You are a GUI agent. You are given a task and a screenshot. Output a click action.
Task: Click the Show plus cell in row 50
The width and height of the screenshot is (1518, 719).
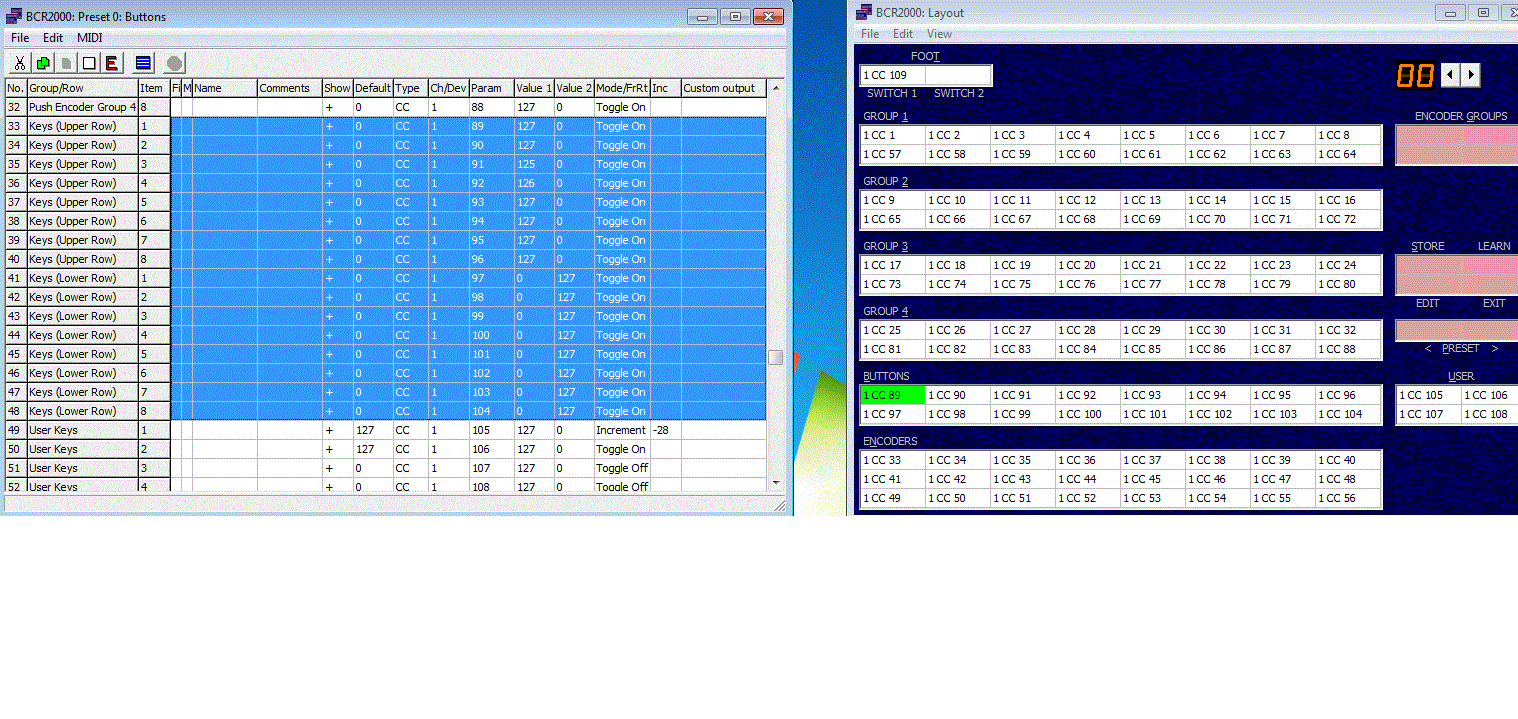click(337, 449)
